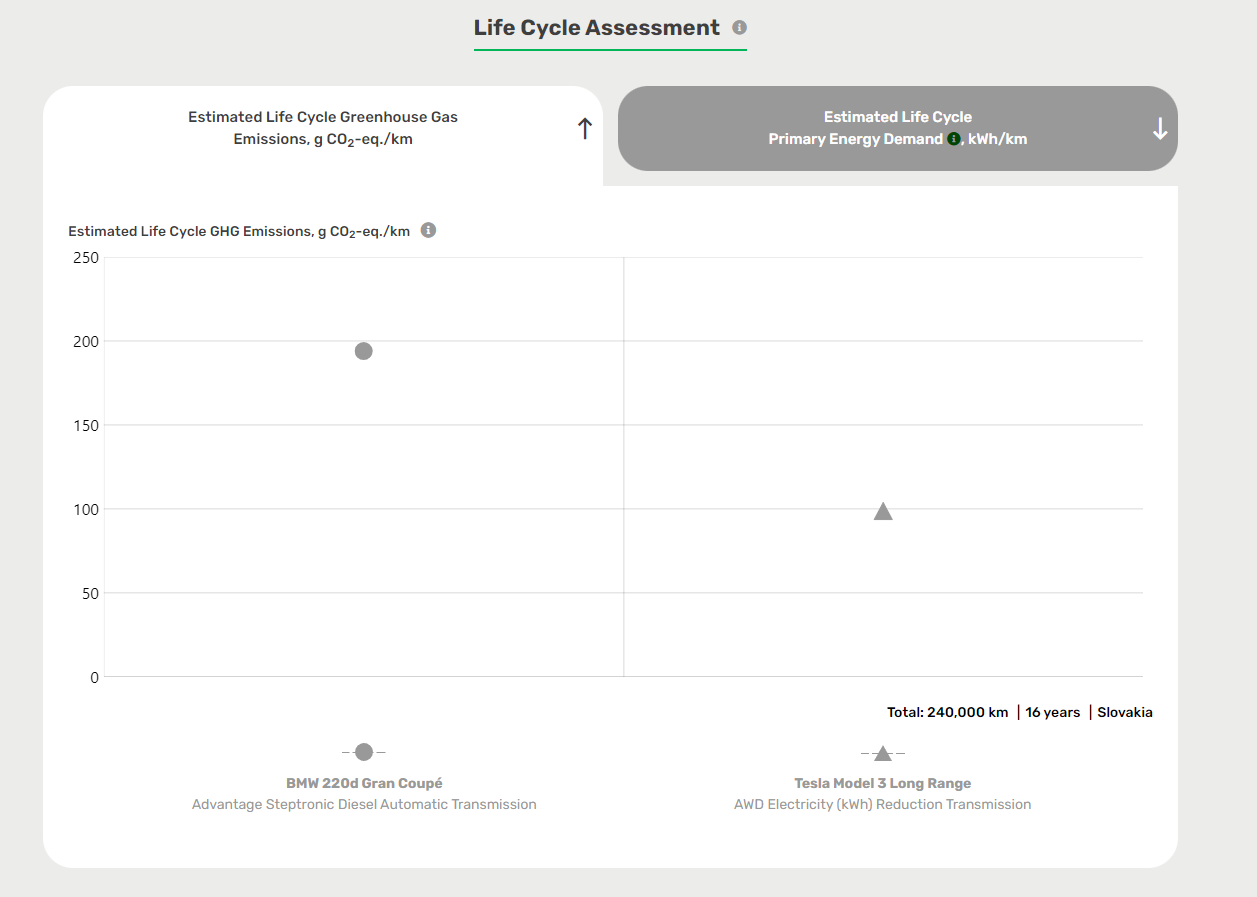Screen dimensions: 1257x897
Task: Click the Advantage Steptronic Diesel Automatic Transmission text
Action: pyautogui.click(x=364, y=804)
